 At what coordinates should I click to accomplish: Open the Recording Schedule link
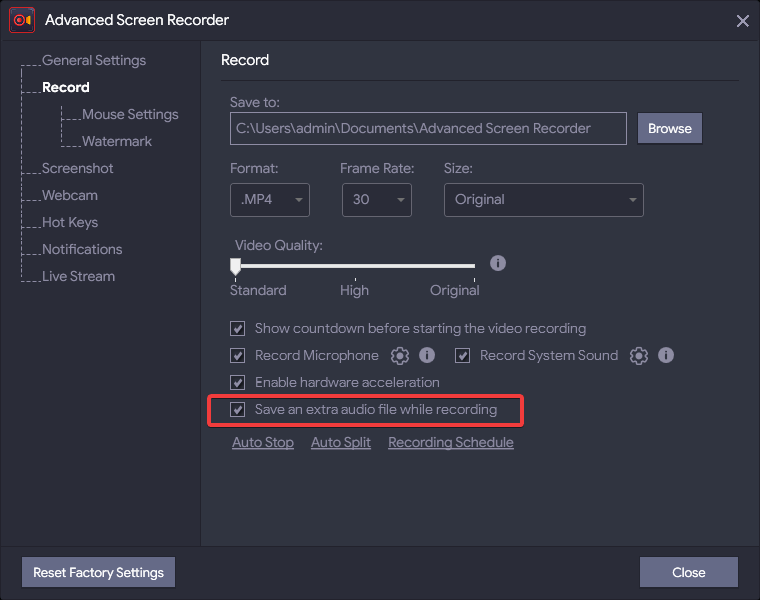(451, 442)
